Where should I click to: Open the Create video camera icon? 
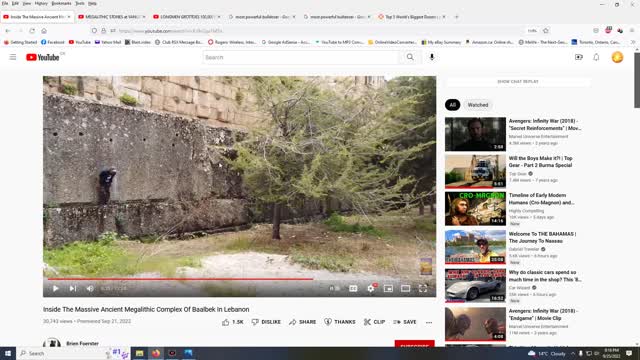pos(579,57)
